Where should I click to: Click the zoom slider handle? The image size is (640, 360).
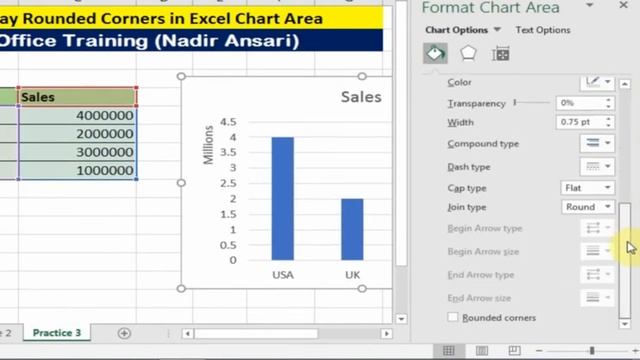point(592,351)
